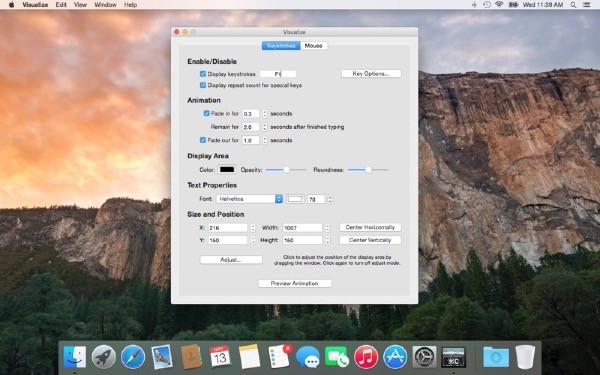Image resolution: width=600 pixels, height=375 pixels.
Task: Open System Preferences gear in dock
Action: point(424,357)
